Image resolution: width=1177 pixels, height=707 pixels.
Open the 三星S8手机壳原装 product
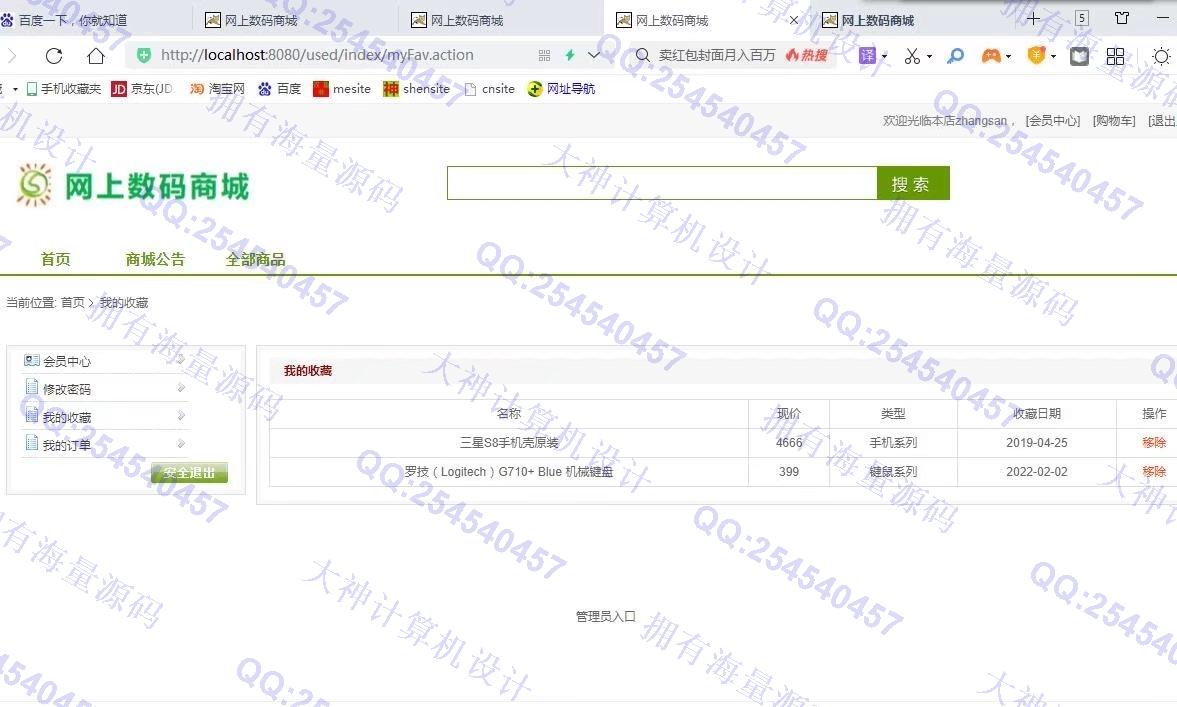(509, 443)
